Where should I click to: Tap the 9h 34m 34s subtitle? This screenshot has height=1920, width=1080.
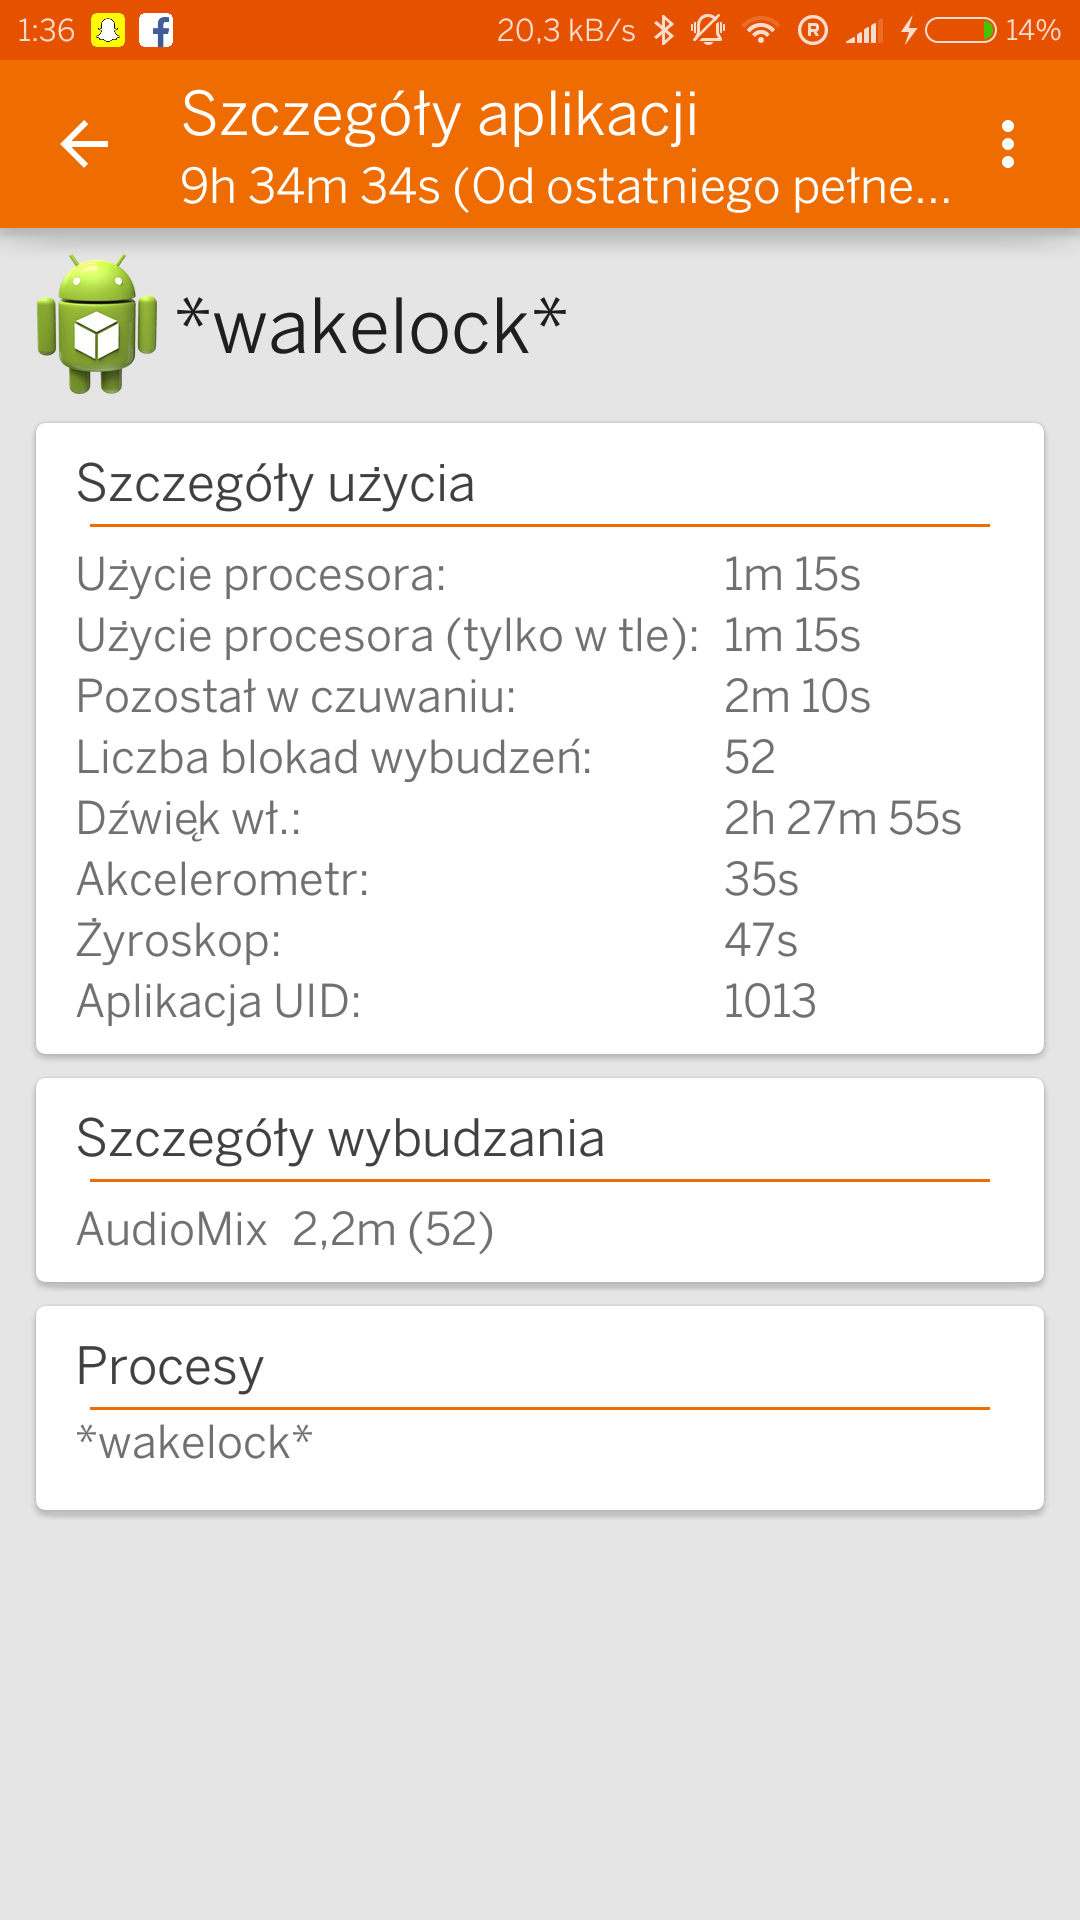(x=565, y=186)
